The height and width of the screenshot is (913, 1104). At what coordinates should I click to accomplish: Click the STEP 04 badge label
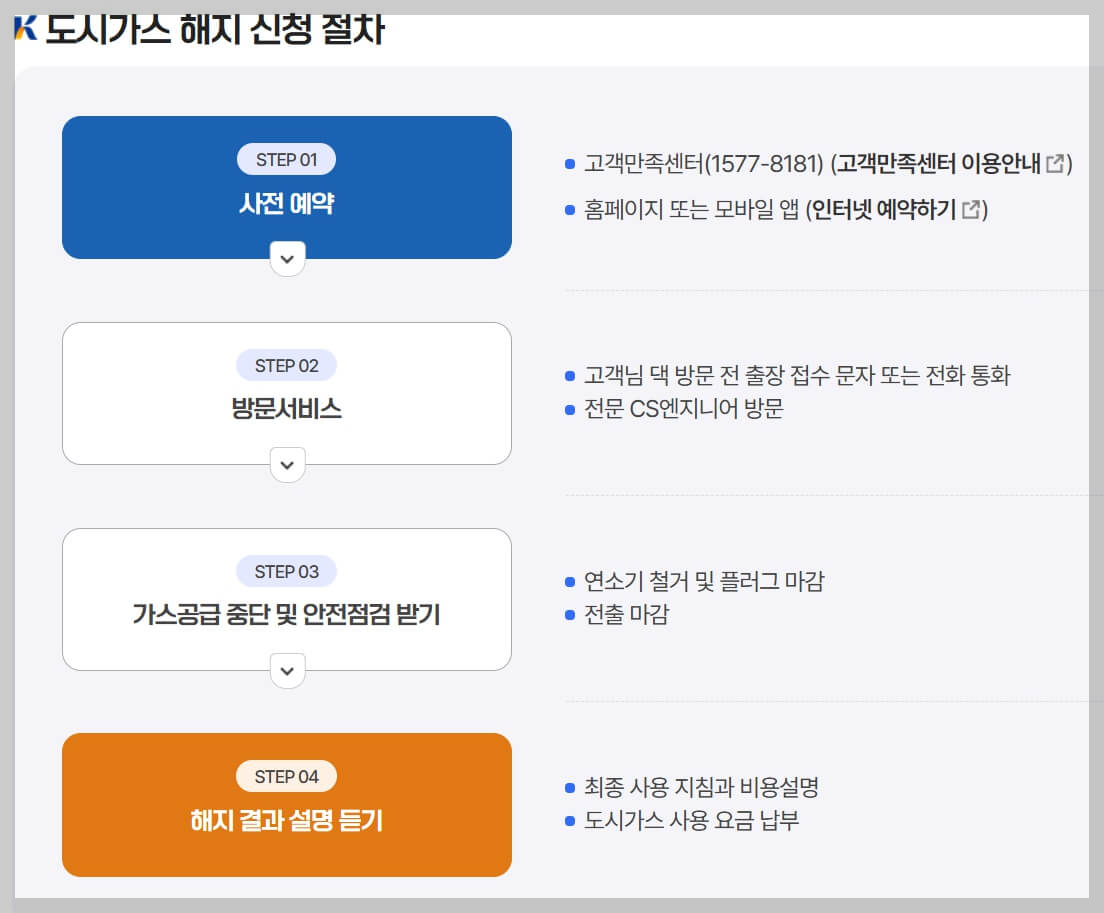[x=287, y=775]
